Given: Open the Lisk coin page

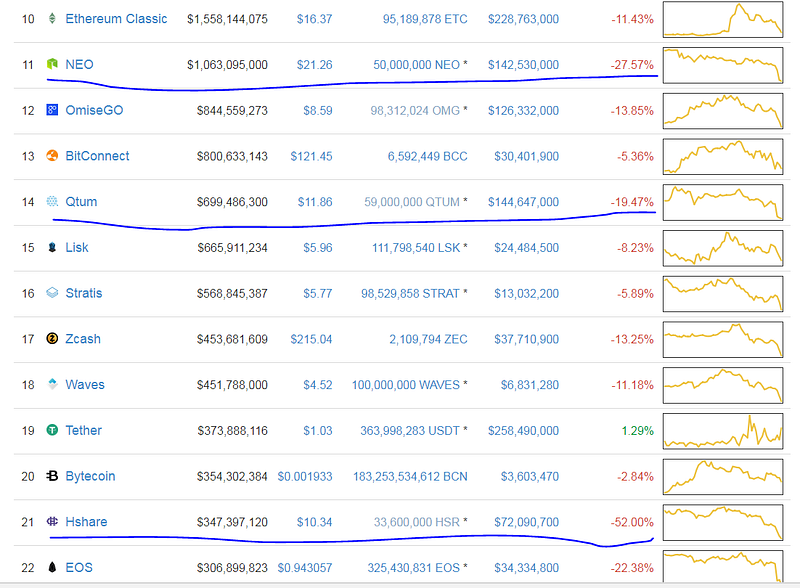Looking at the screenshot, I should click(77, 248).
